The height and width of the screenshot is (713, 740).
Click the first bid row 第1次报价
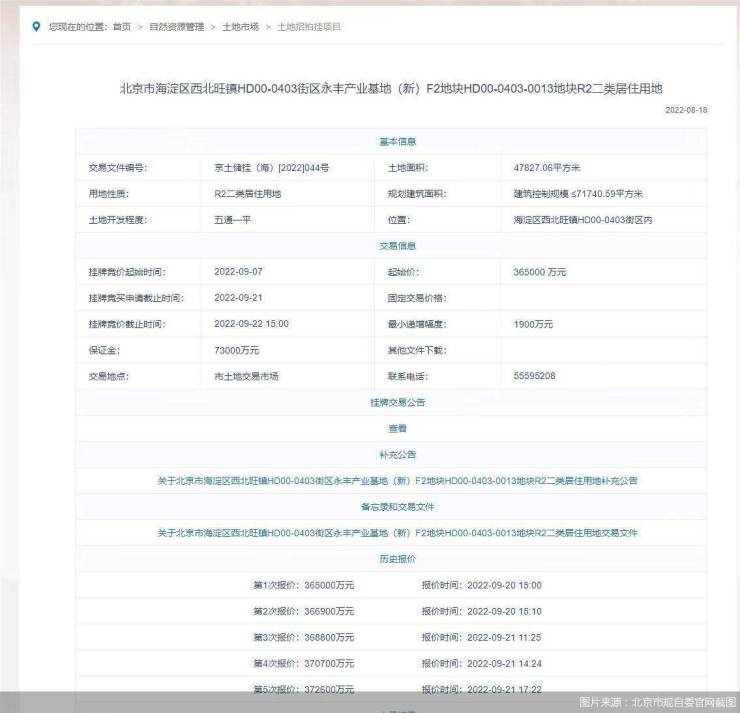(x=303, y=586)
